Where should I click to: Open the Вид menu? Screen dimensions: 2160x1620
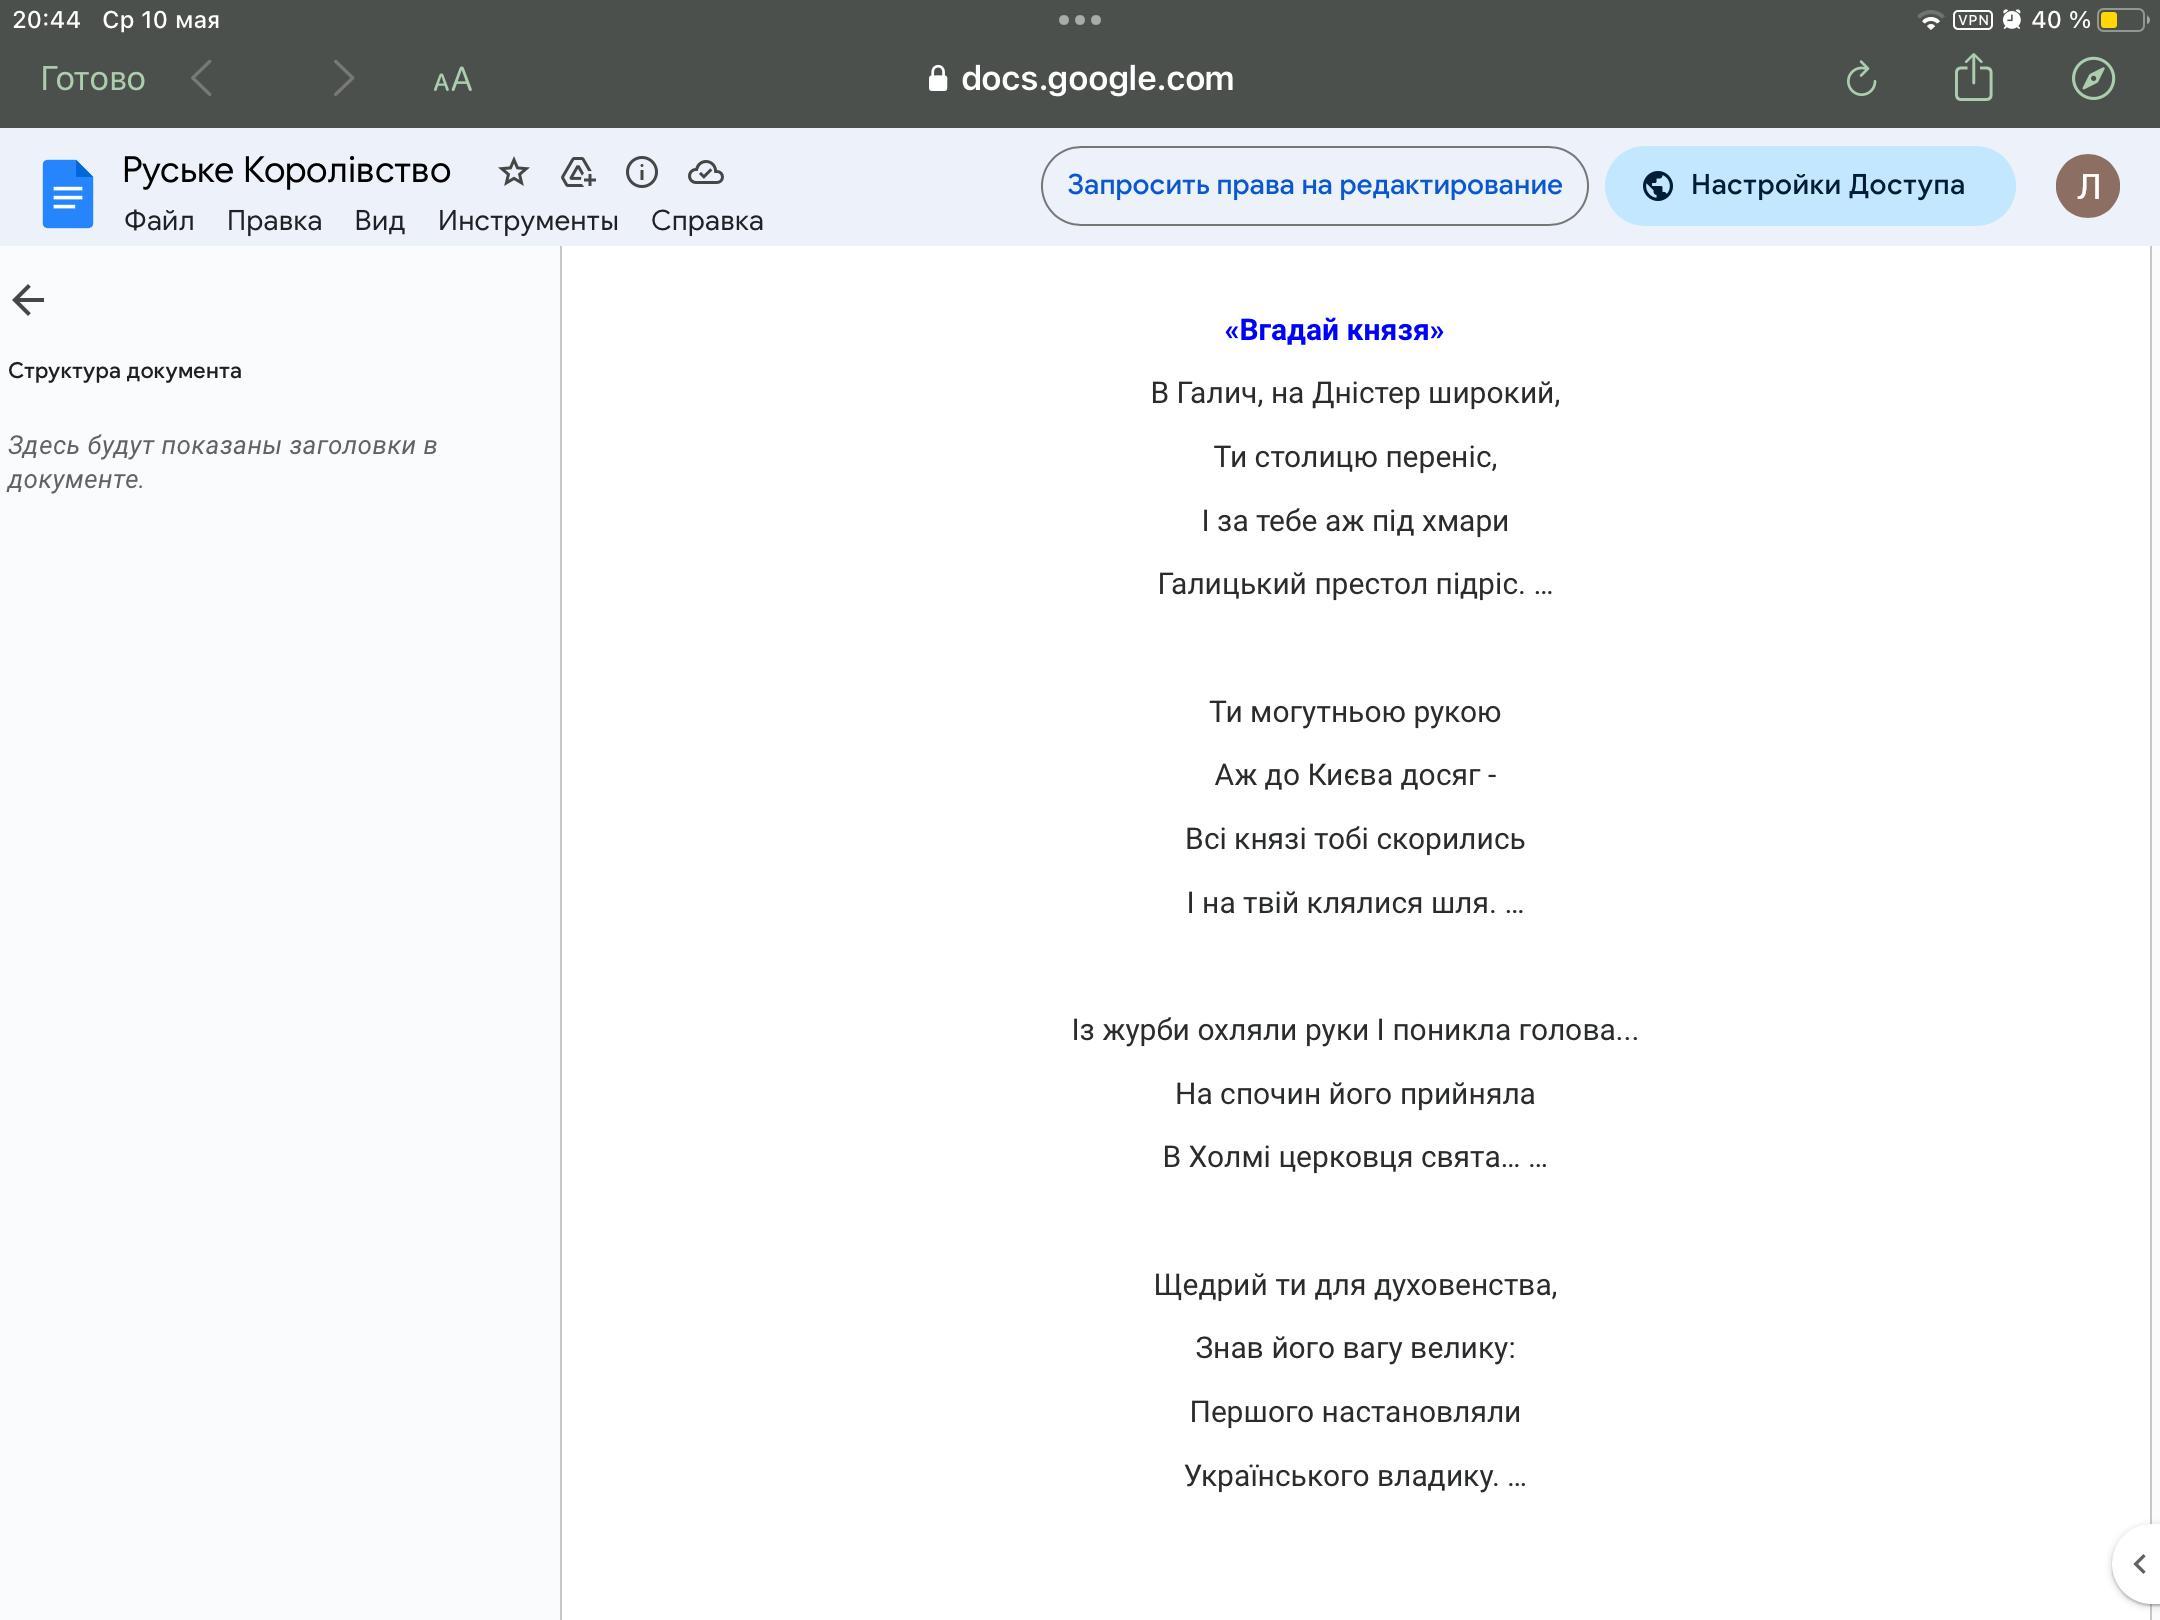380,221
